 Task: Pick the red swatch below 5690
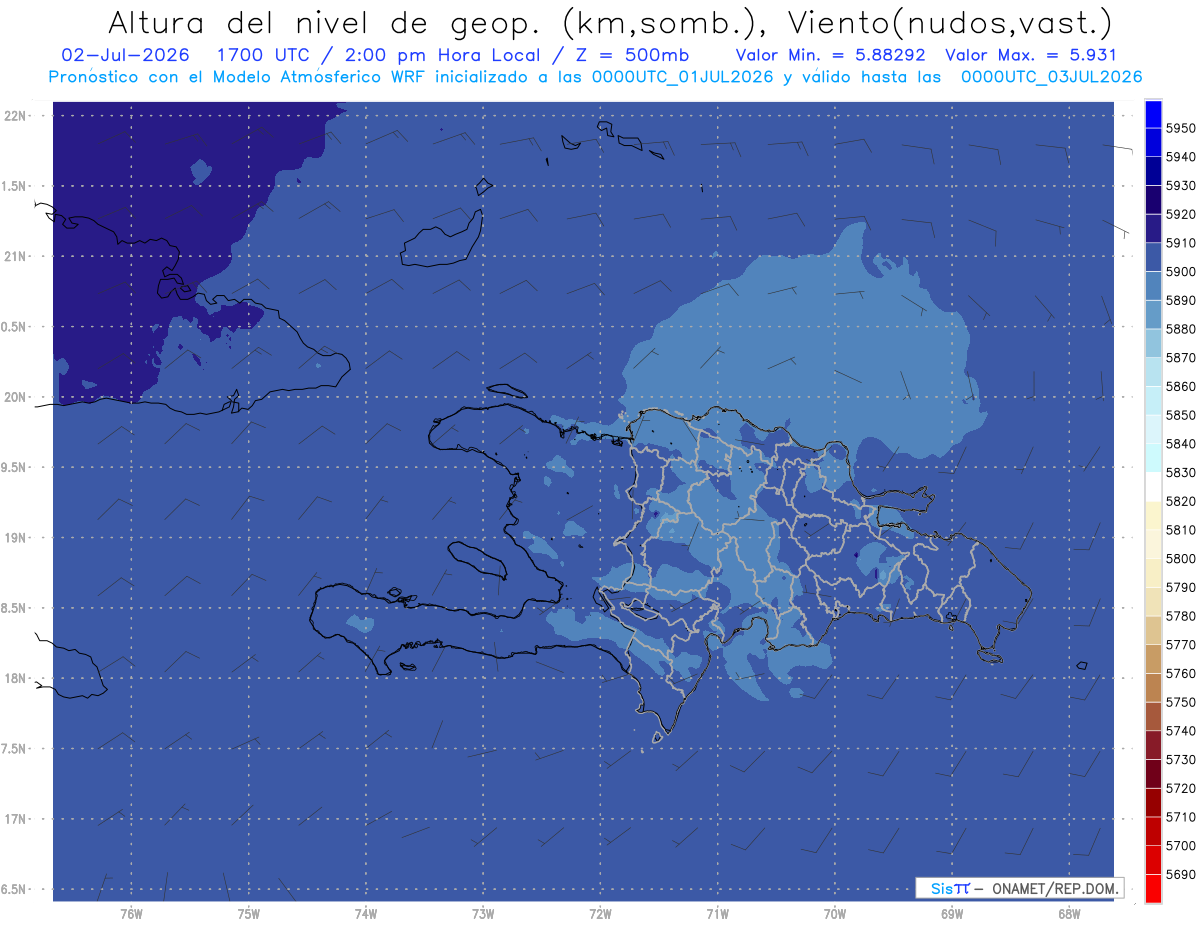pos(1153,888)
